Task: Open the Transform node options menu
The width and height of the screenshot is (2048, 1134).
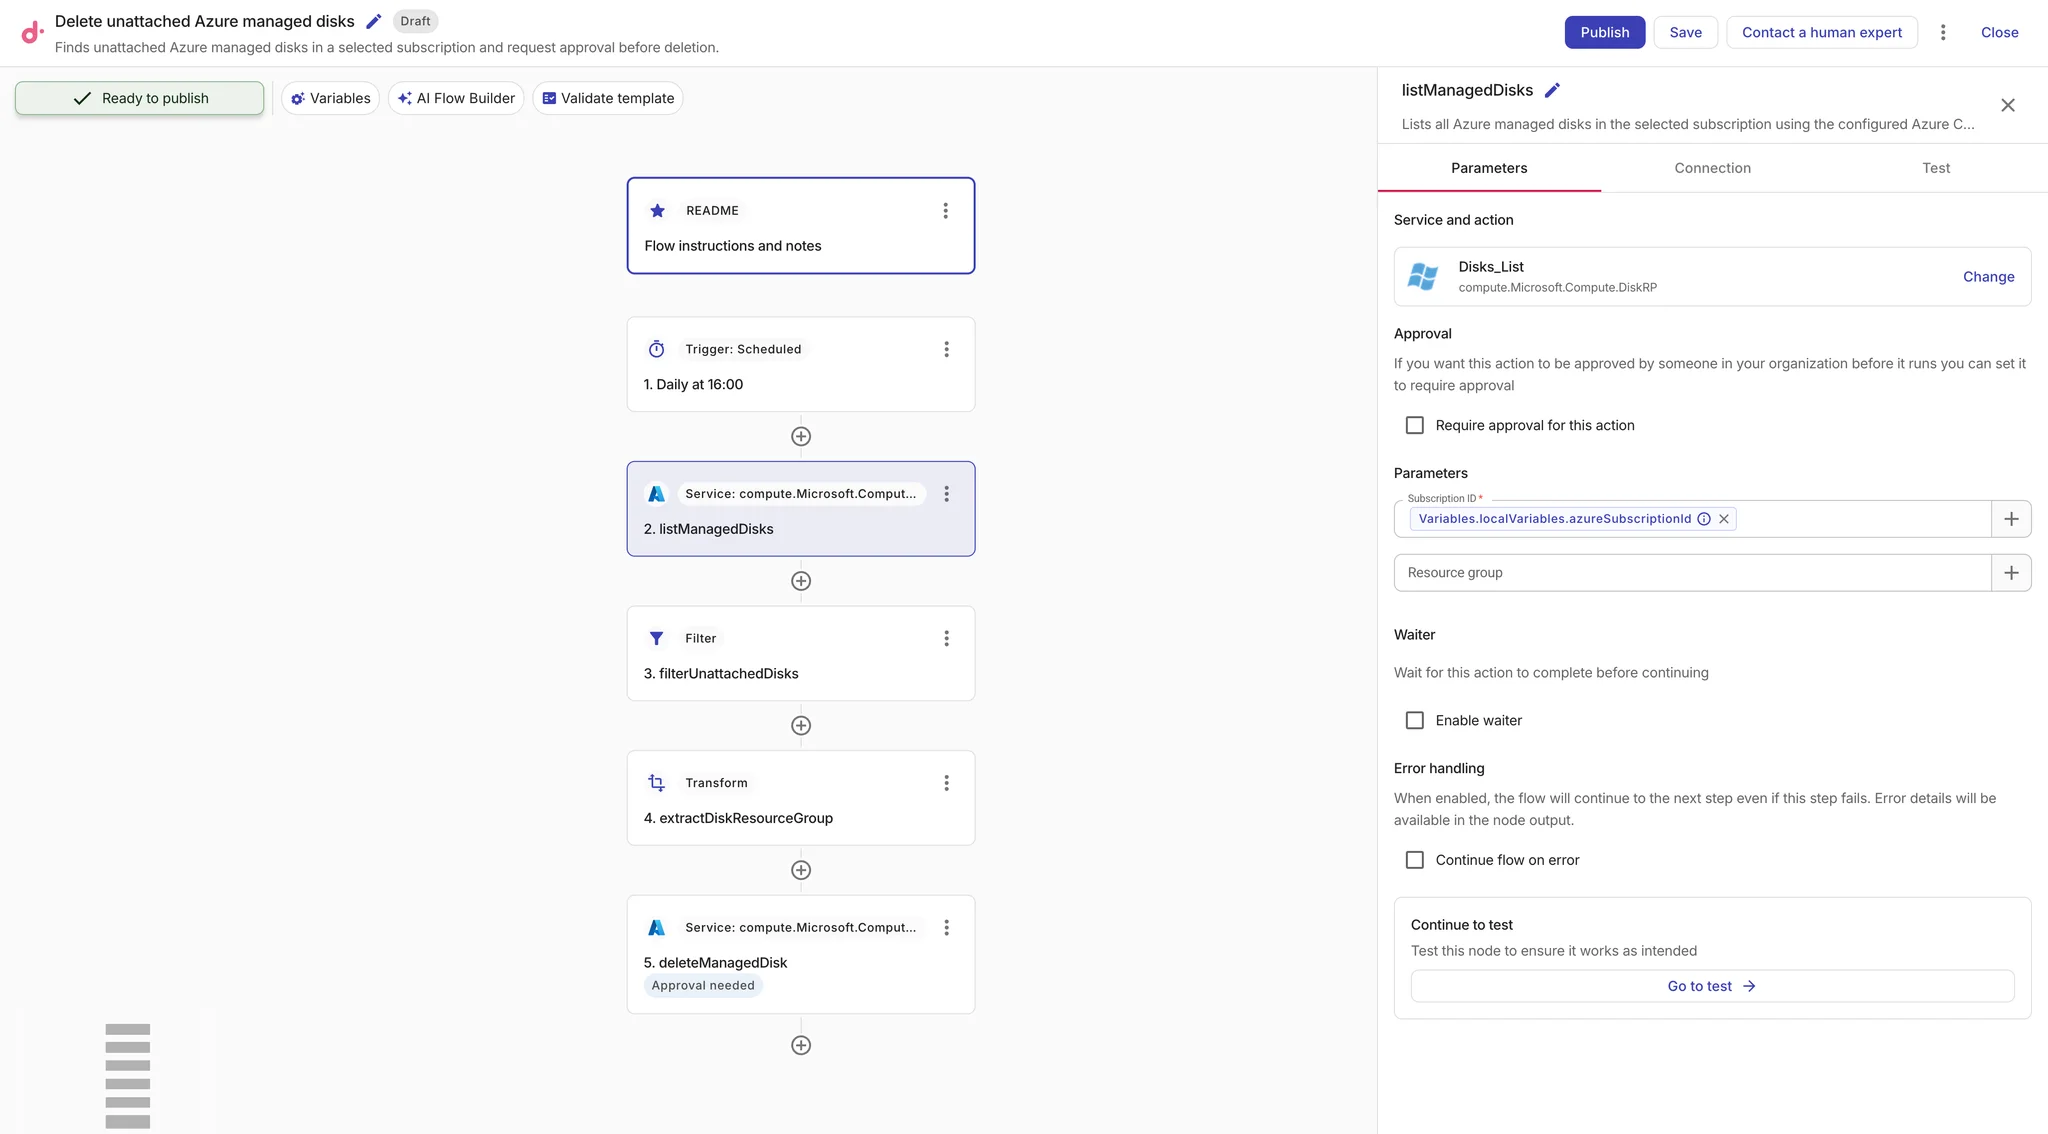Action: 946,783
